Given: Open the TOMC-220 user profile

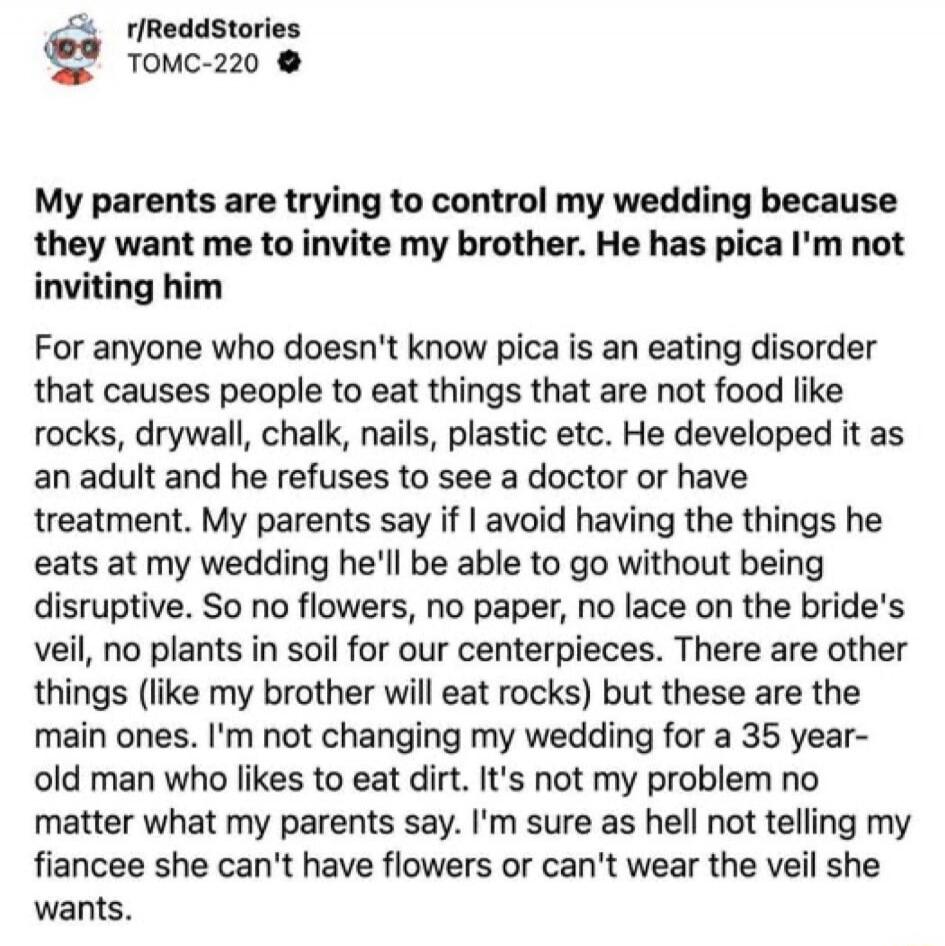Looking at the screenshot, I should click(193, 64).
